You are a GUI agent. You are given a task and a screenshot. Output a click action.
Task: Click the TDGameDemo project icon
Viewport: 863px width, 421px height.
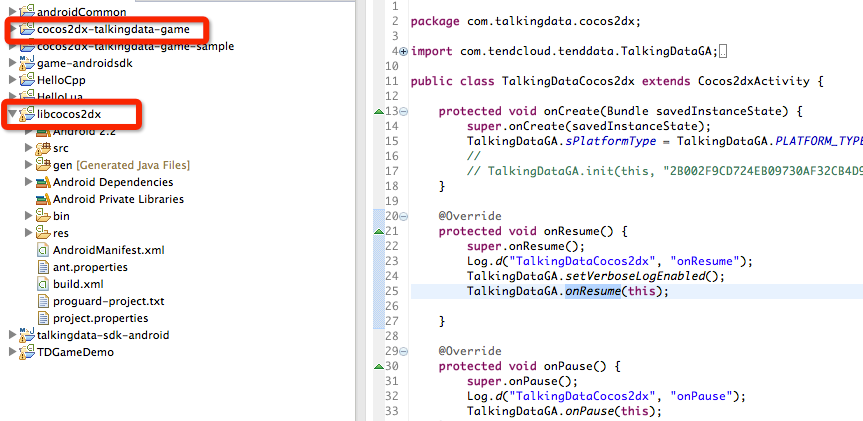coord(27,352)
